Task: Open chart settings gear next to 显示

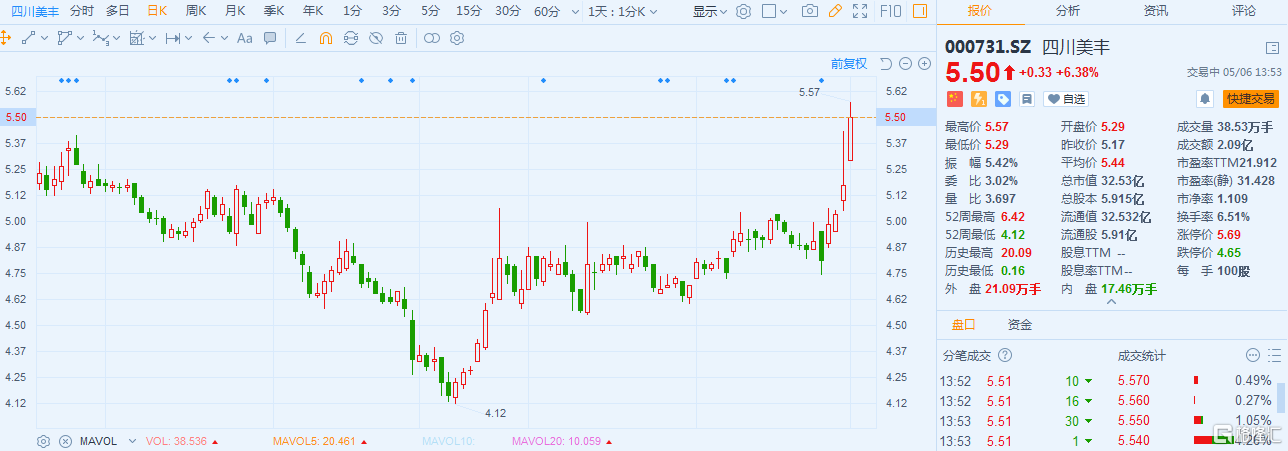Action: coord(743,11)
